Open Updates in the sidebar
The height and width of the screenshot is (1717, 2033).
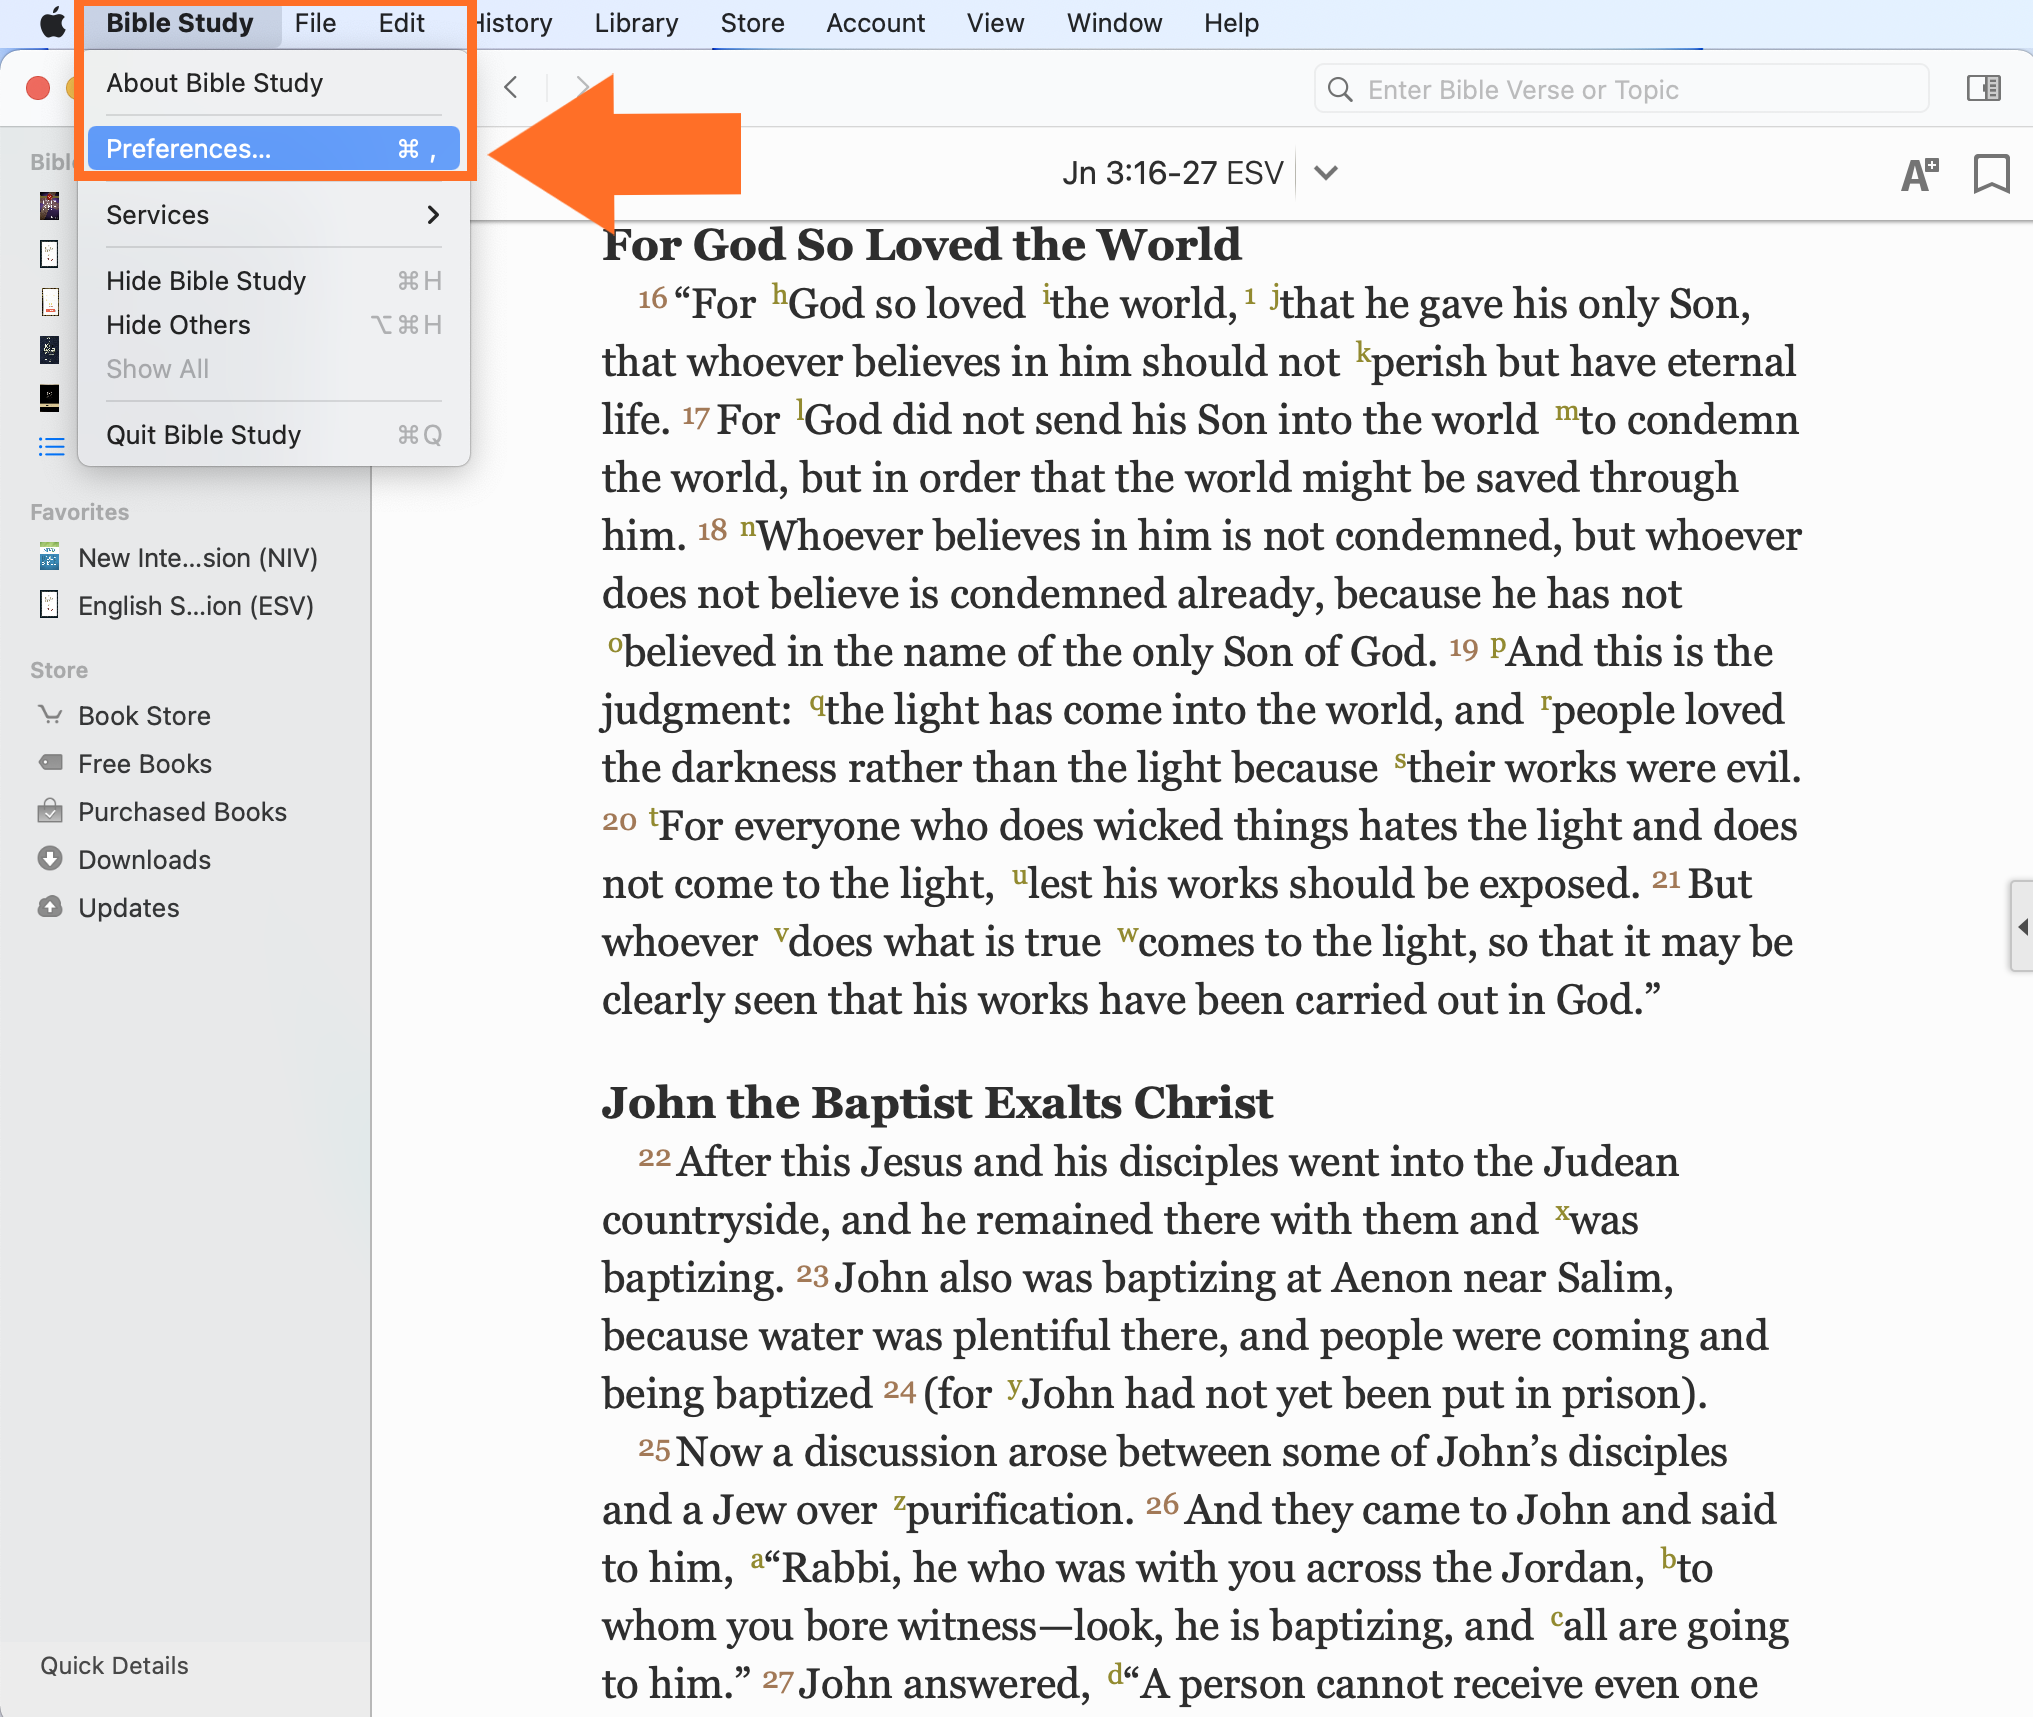128,908
